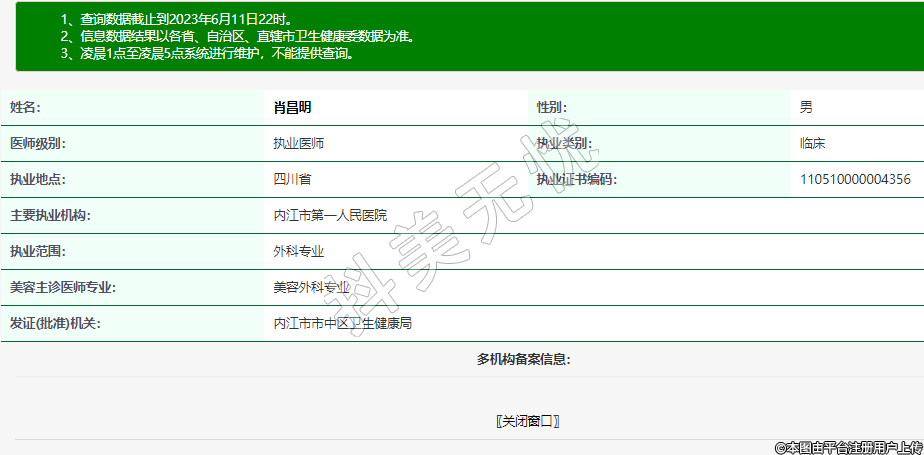Click the 姓名 field label
Image resolution: width=924 pixels, height=455 pixels.
point(25,107)
